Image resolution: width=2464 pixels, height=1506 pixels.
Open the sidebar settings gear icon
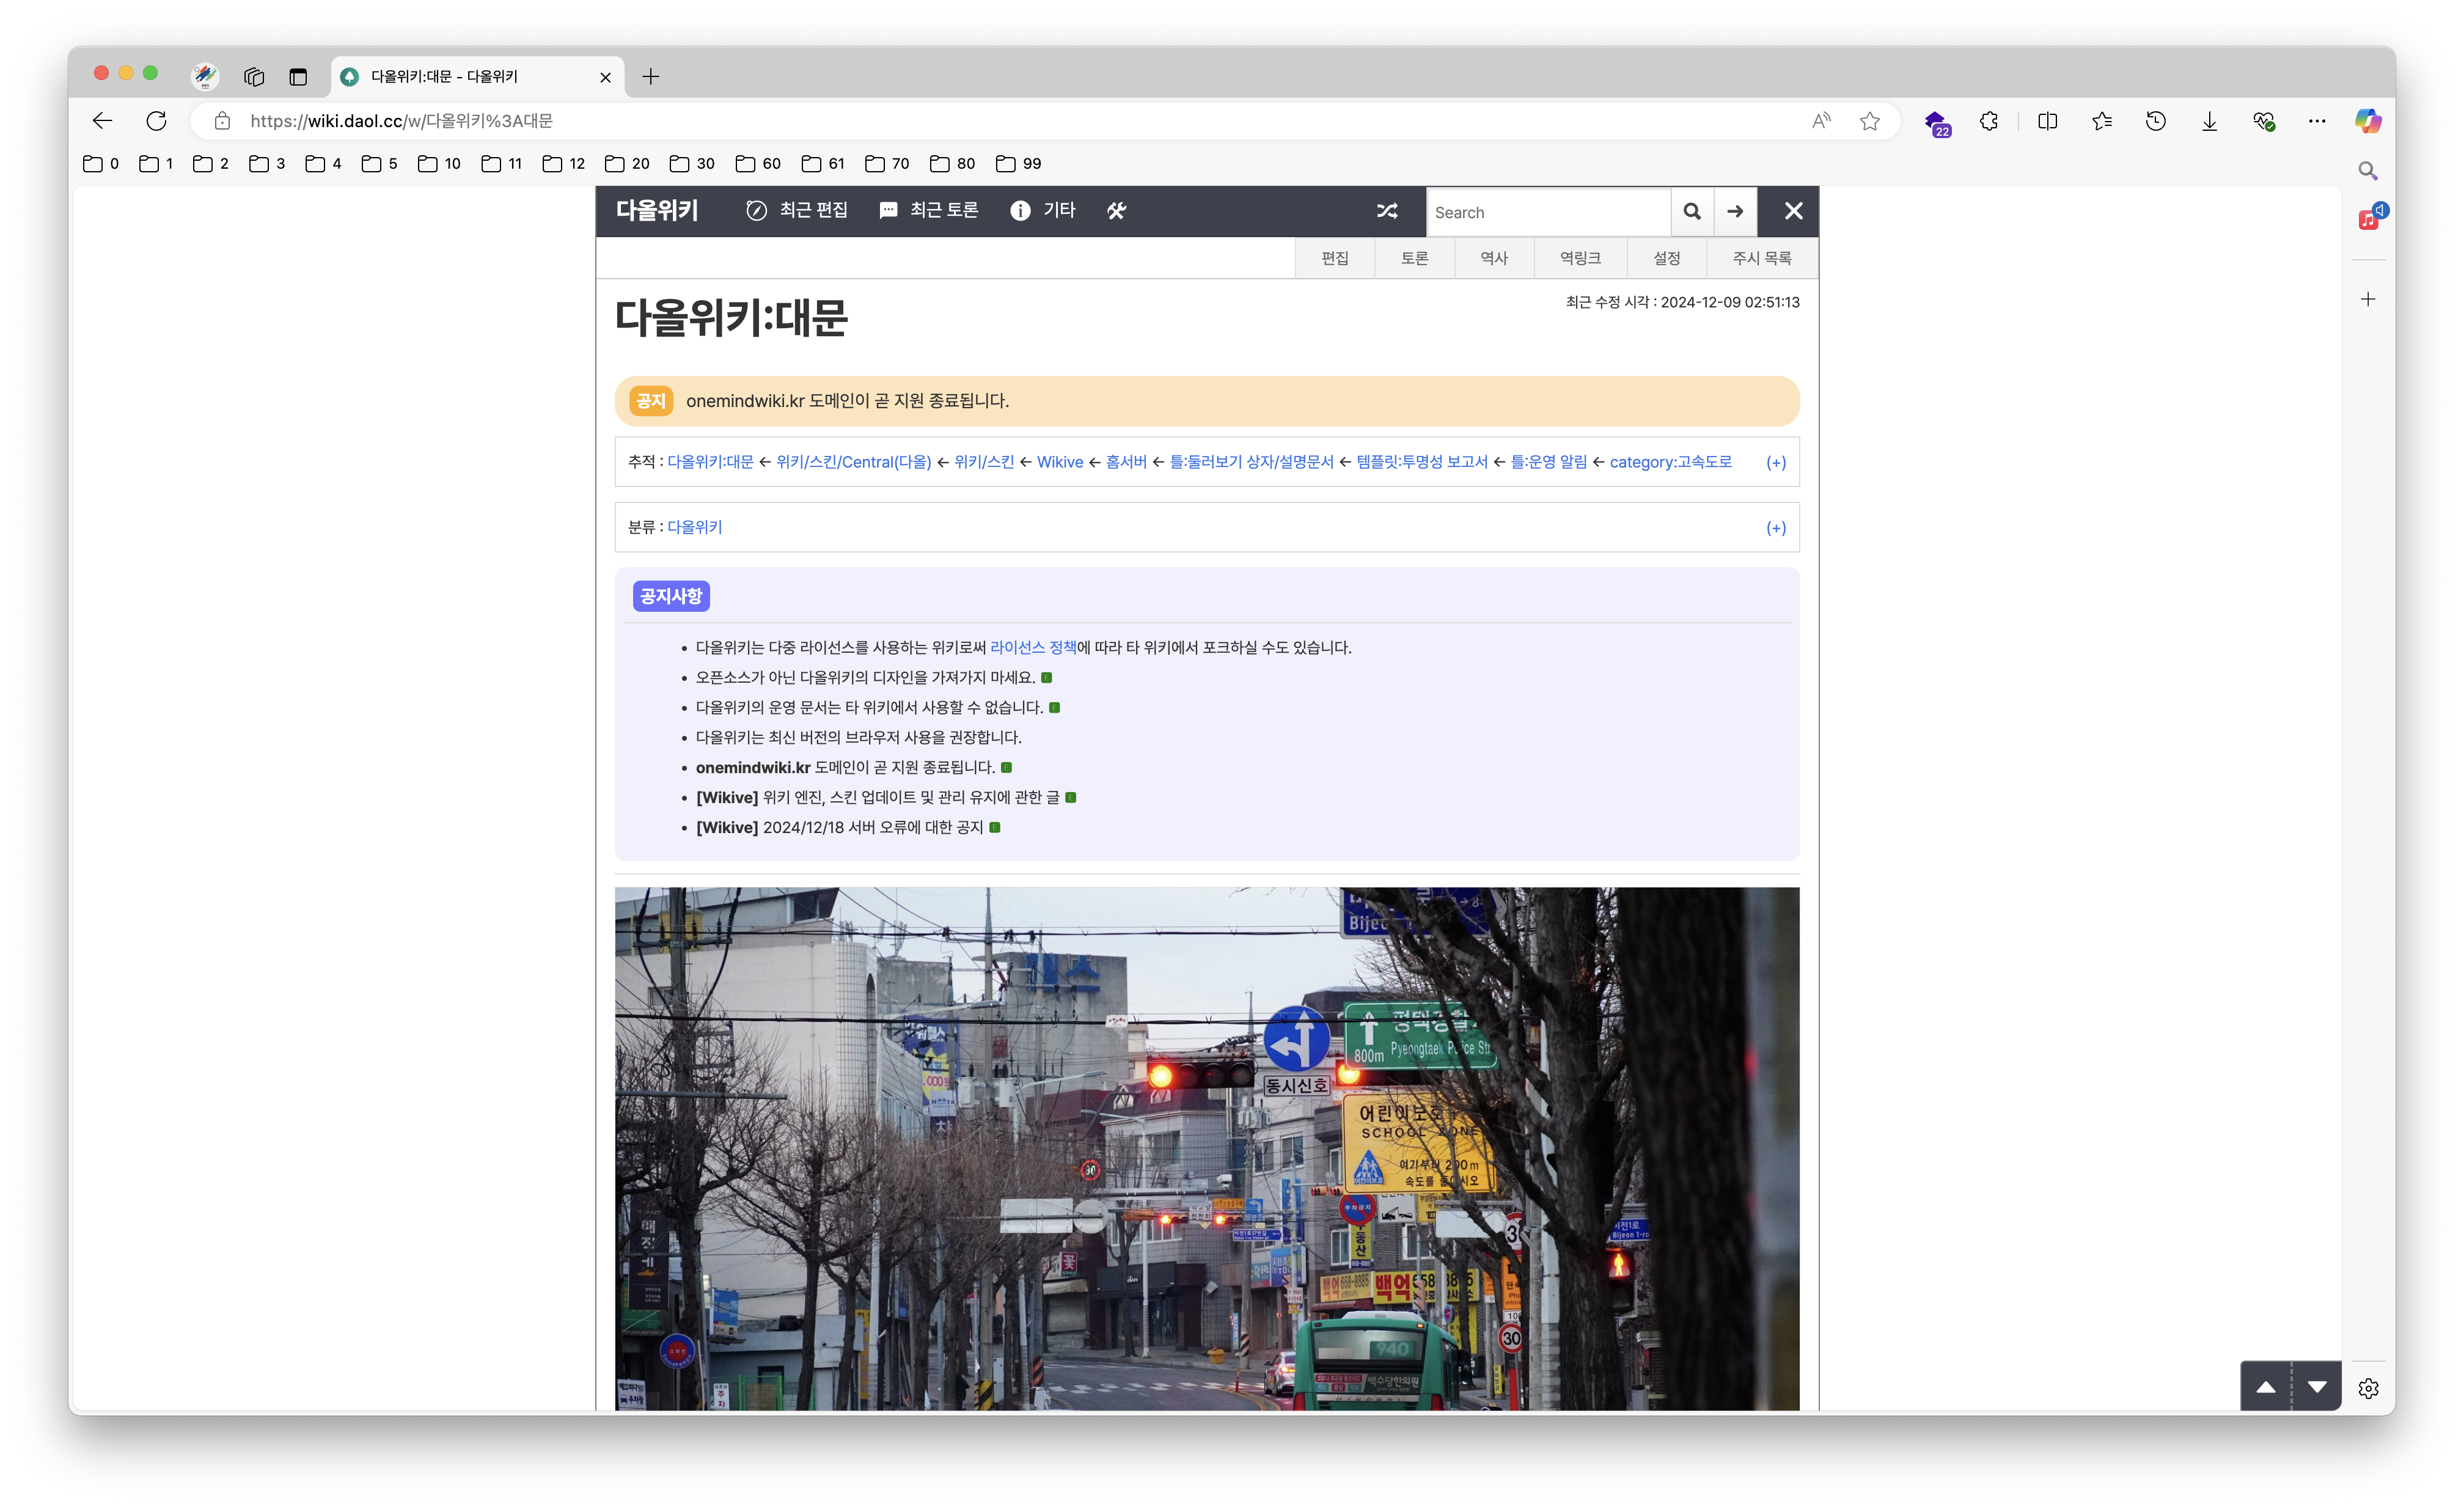click(2368, 1388)
